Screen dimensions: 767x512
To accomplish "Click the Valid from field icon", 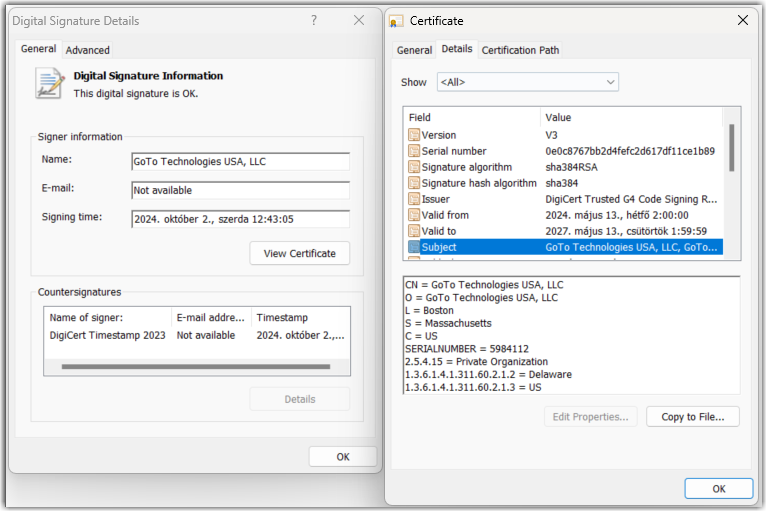I will pyautogui.click(x=414, y=215).
